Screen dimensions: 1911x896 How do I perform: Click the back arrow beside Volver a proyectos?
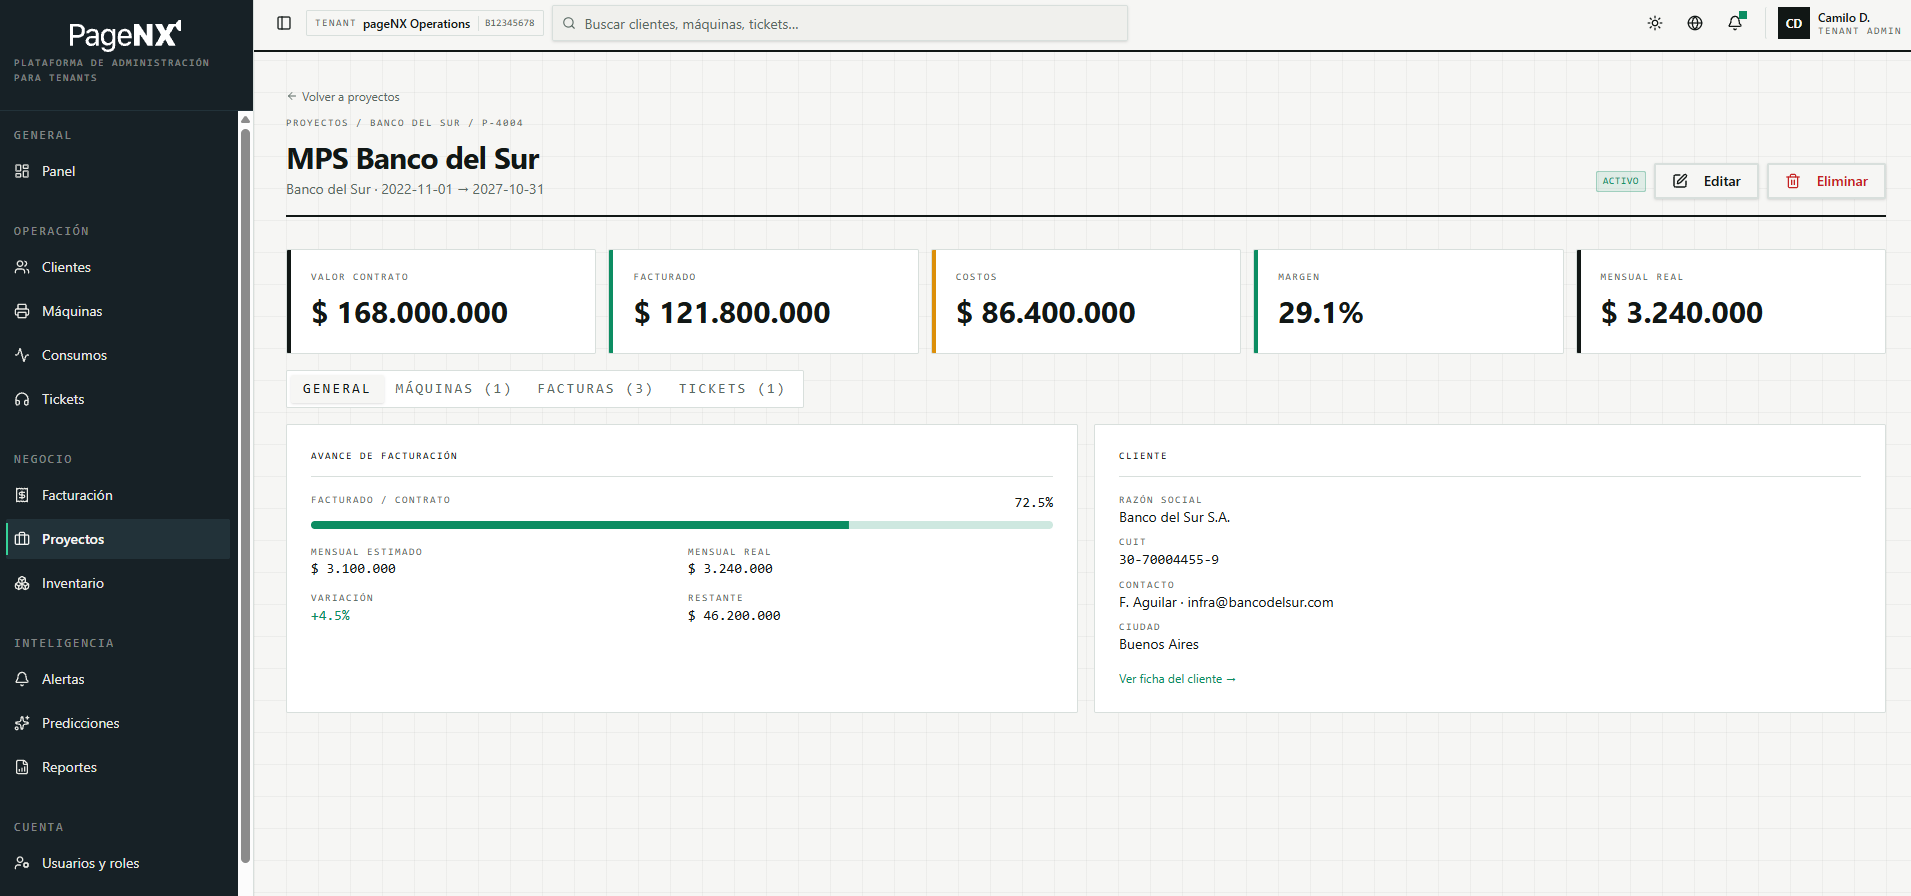tap(292, 97)
